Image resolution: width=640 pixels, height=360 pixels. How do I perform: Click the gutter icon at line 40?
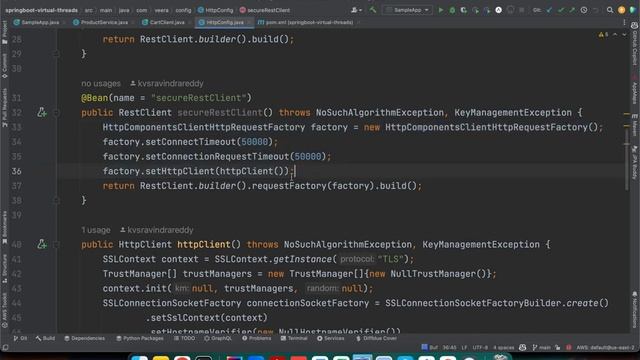tap(42, 244)
